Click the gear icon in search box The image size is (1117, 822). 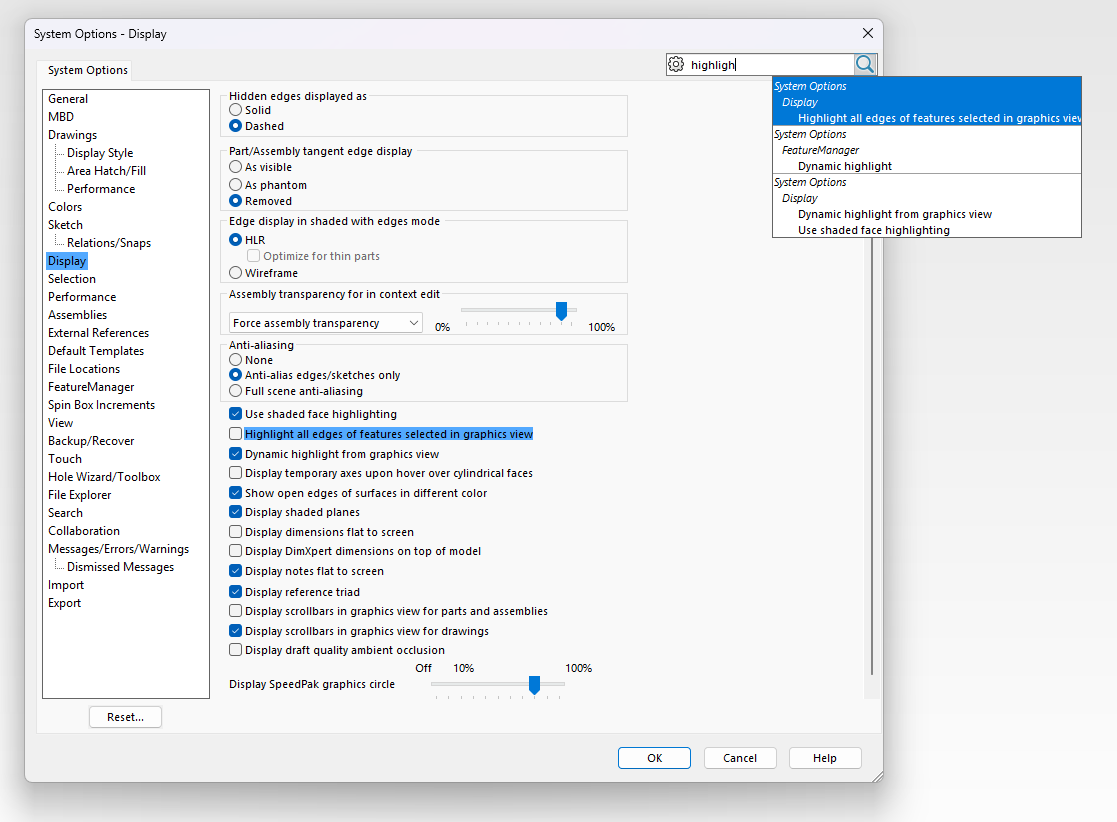(x=676, y=64)
